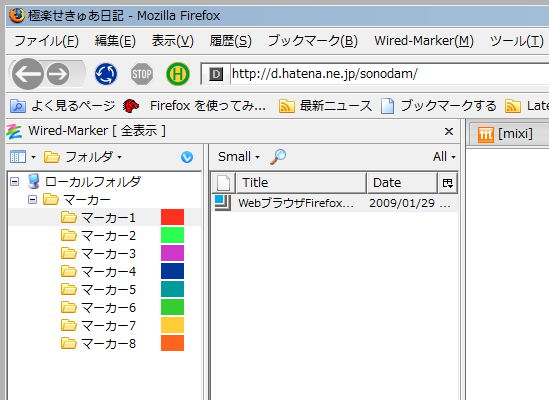Click the folder icon of マーカー5
Viewport: 549px width, 400px height.
(x=69, y=289)
